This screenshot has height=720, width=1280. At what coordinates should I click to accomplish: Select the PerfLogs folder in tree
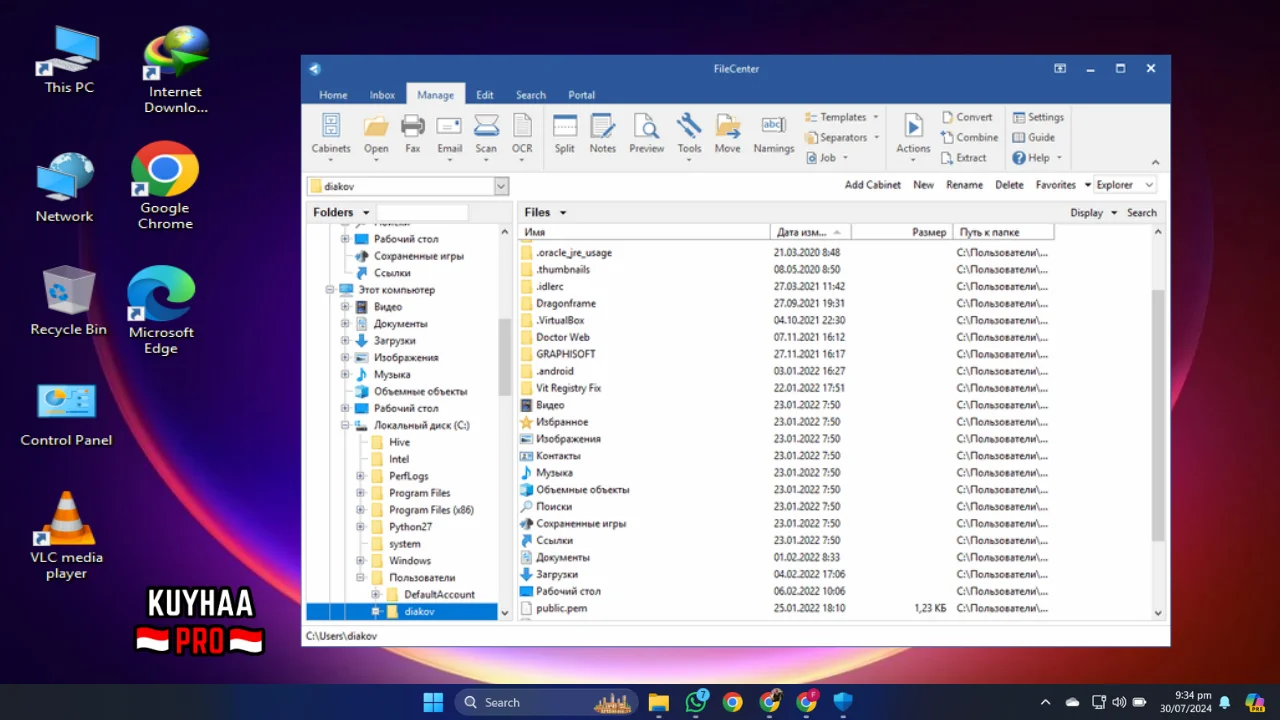[x=408, y=476]
